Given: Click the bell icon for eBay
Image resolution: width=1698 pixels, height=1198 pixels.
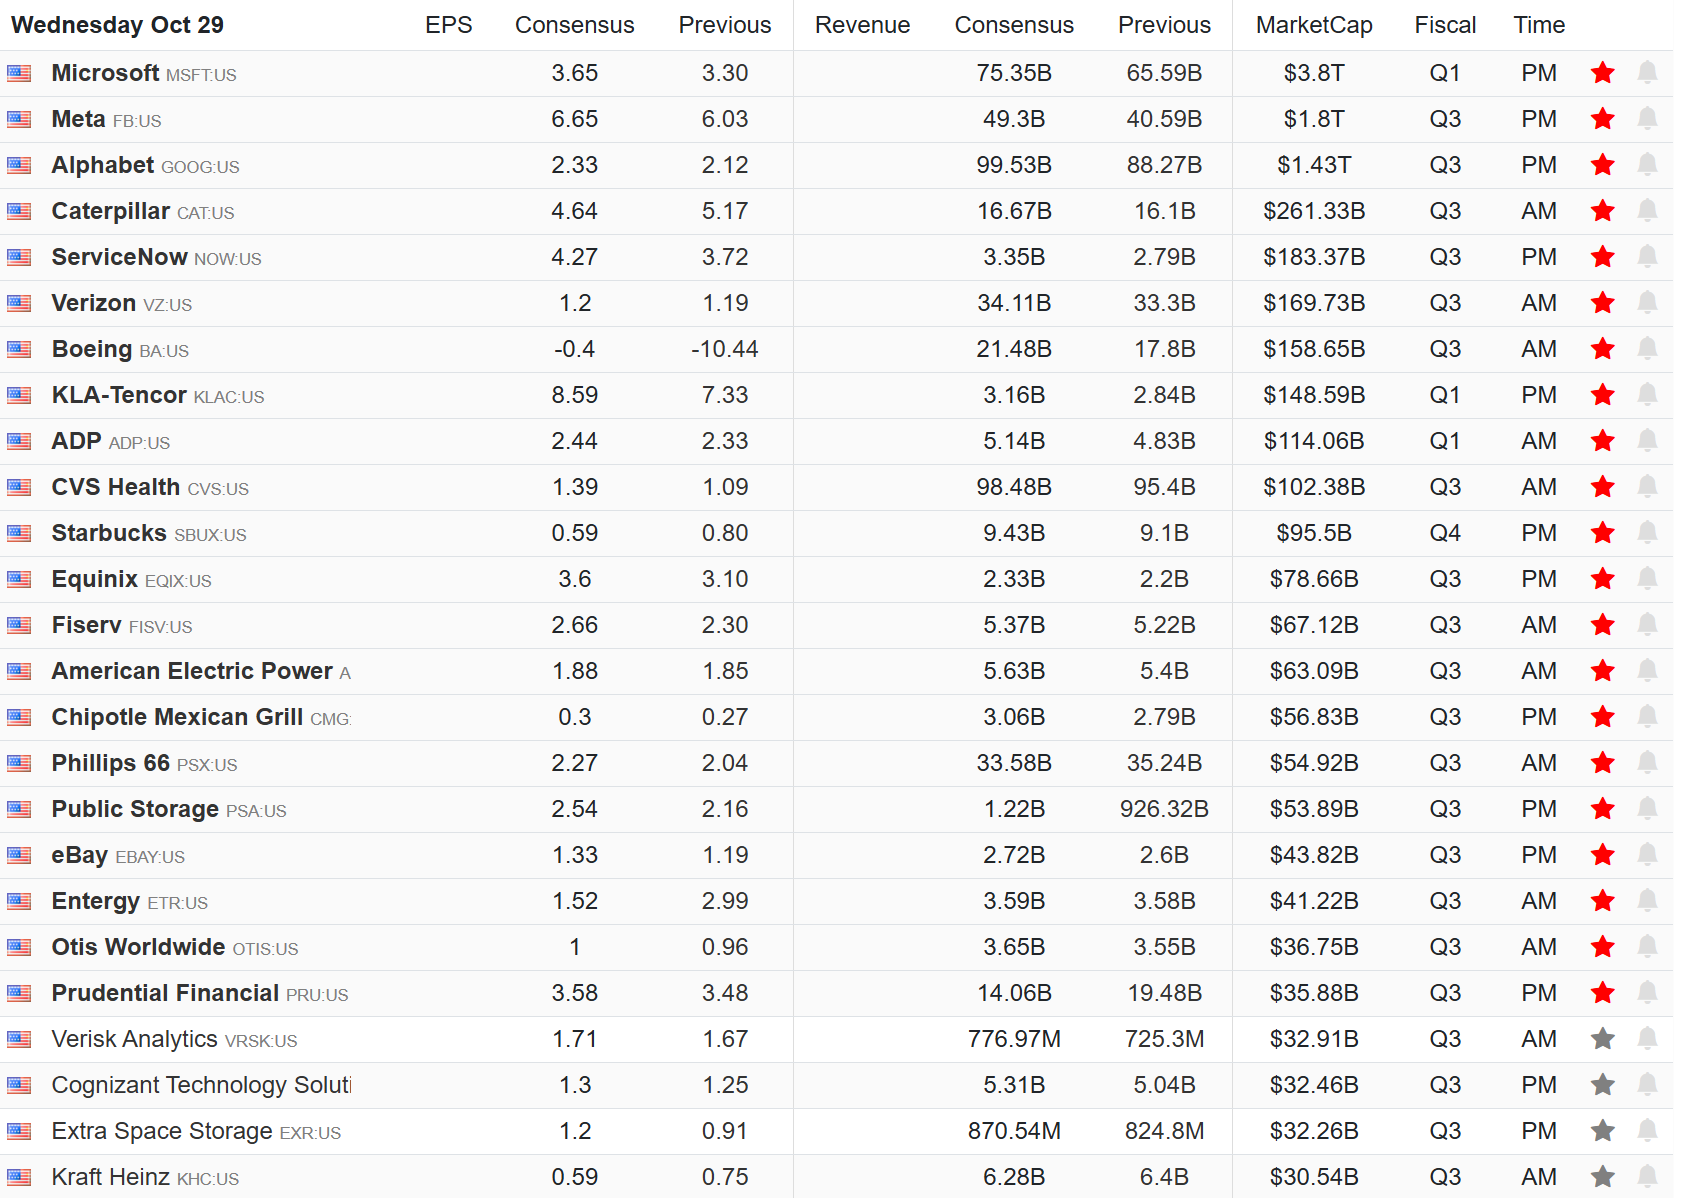Looking at the screenshot, I should [x=1647, y=854].
